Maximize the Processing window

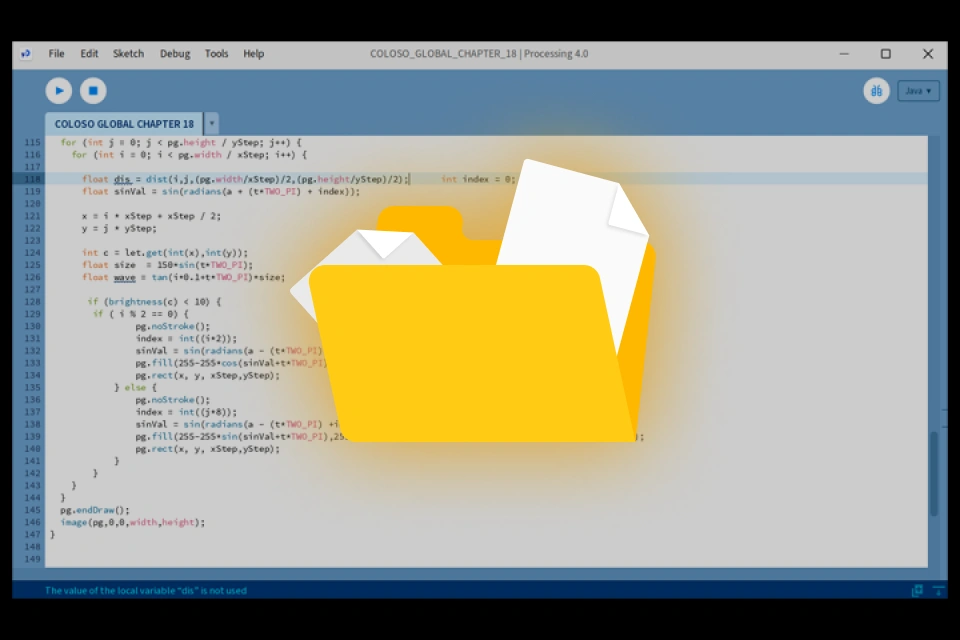point(885,54)
